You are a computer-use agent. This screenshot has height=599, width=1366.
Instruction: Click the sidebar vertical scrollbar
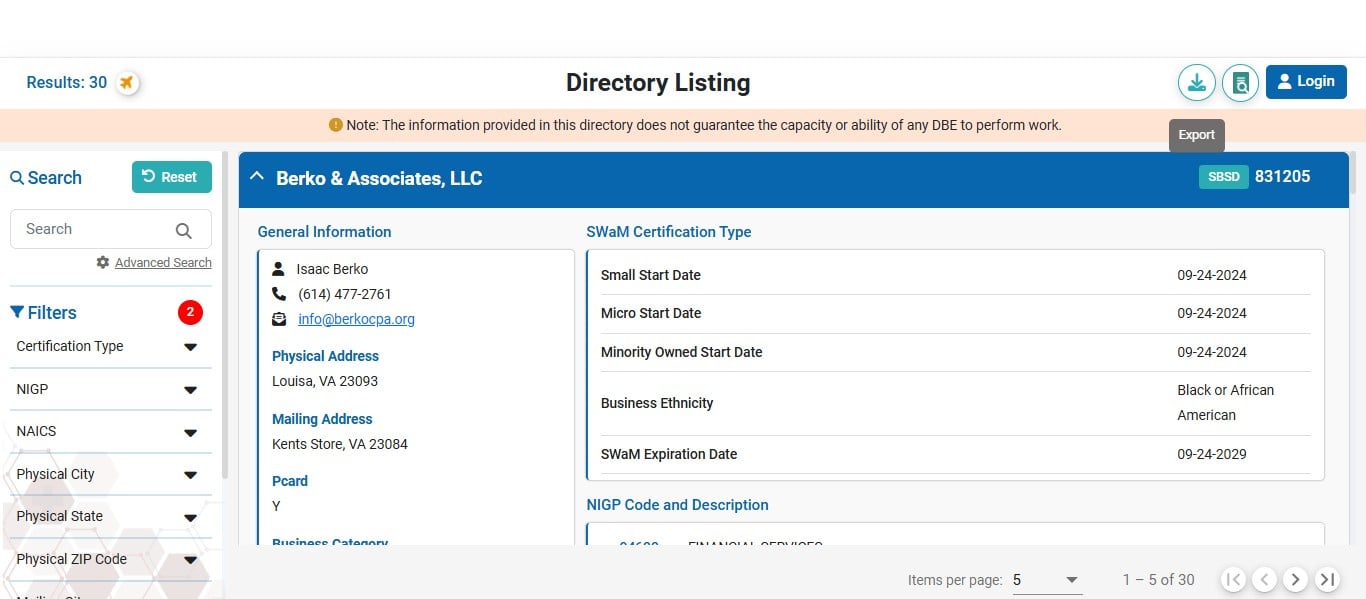[x=225, y=314]
